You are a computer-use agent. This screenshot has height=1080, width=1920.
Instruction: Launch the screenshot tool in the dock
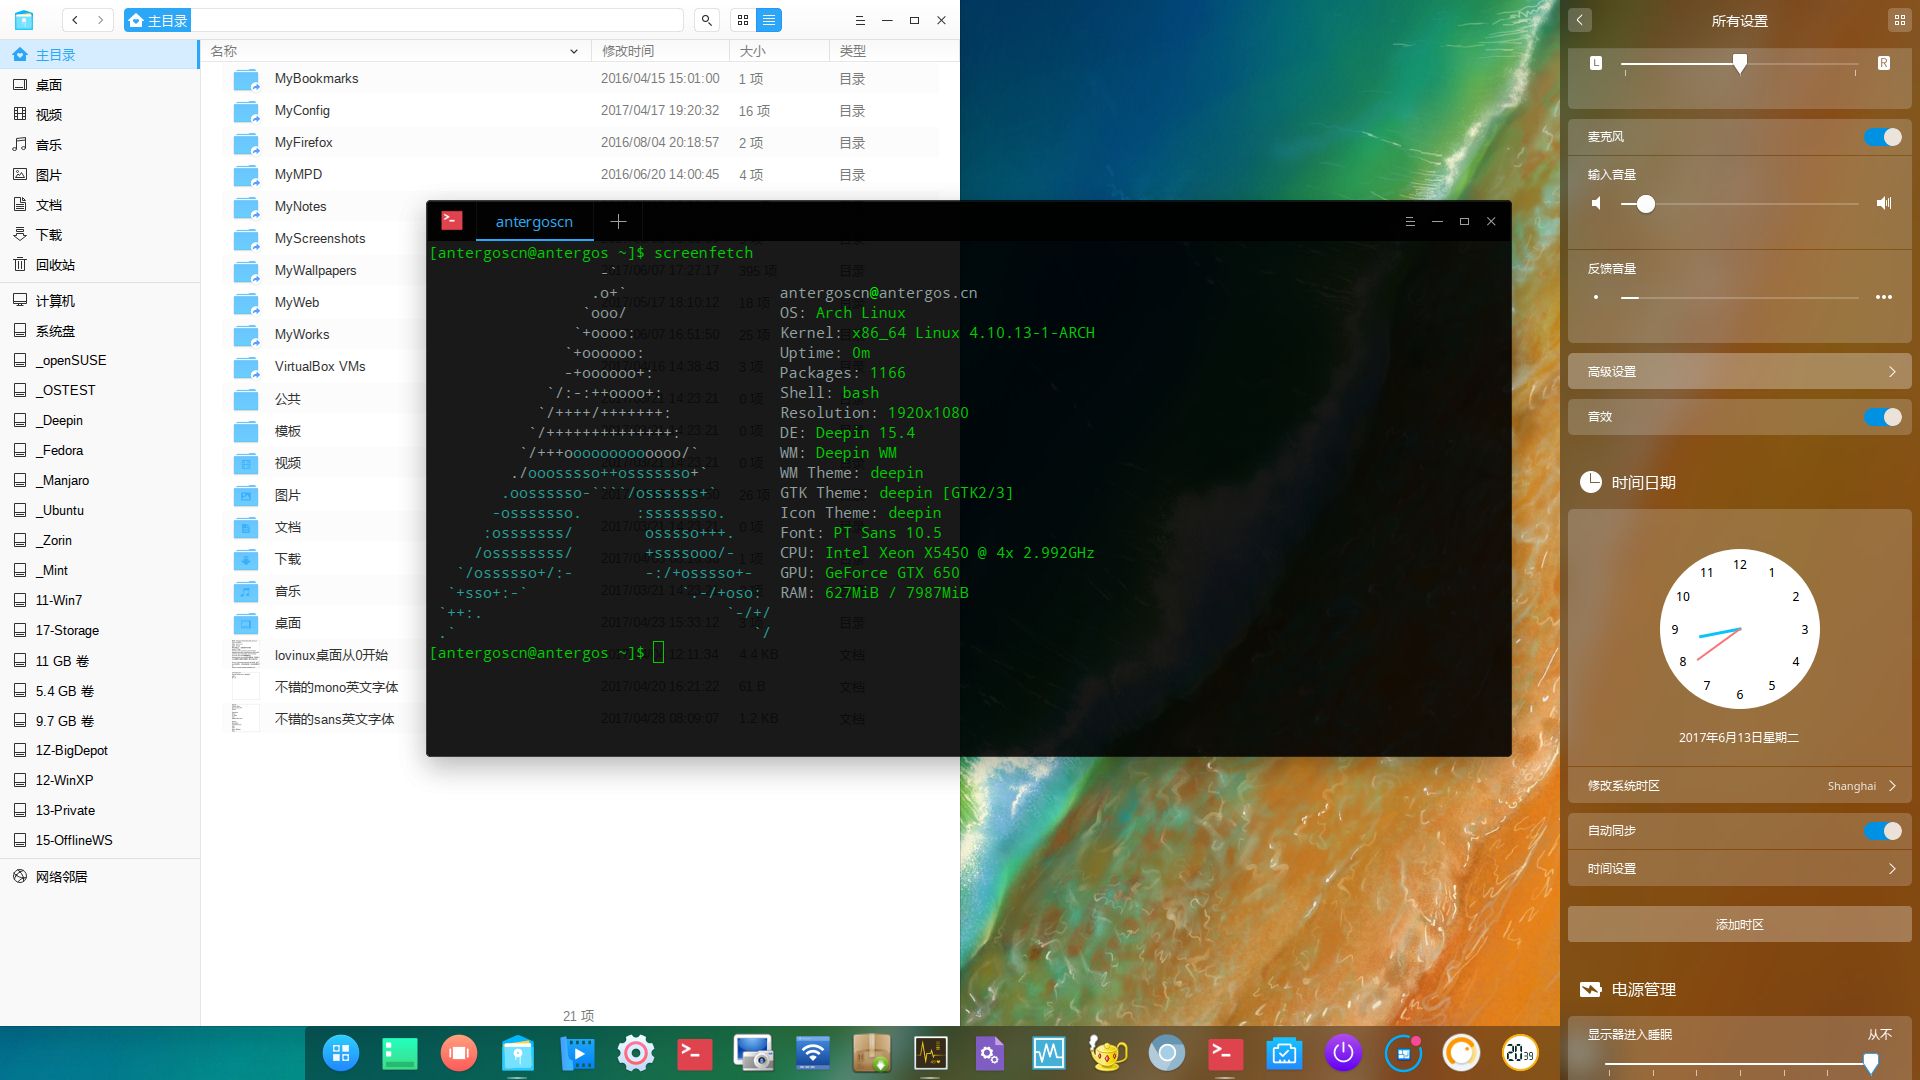point(753,1052)
